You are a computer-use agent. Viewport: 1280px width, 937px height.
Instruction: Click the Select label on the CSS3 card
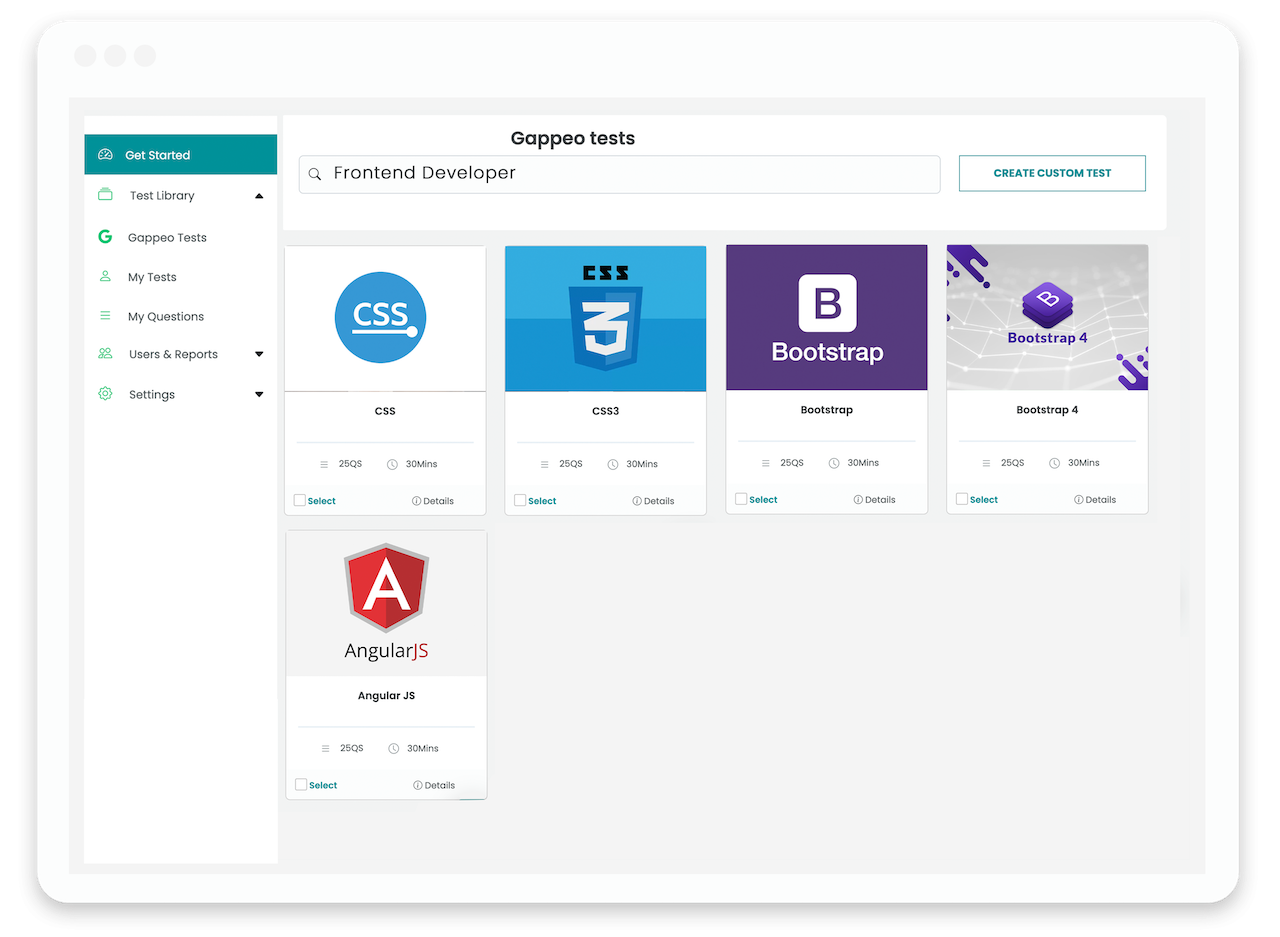(x=542, y=501)
